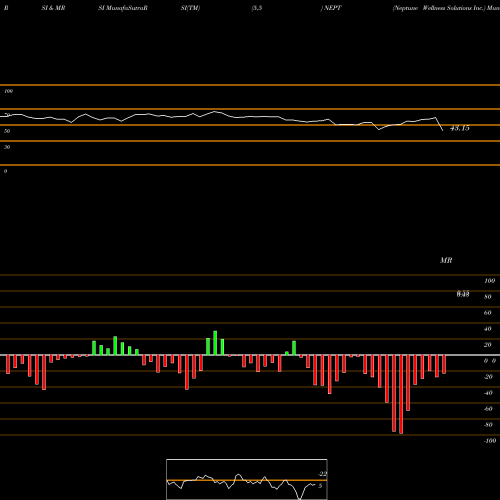Click histogram axis label -60
Screen dimensions: 500x500
[x=488, y=409]
